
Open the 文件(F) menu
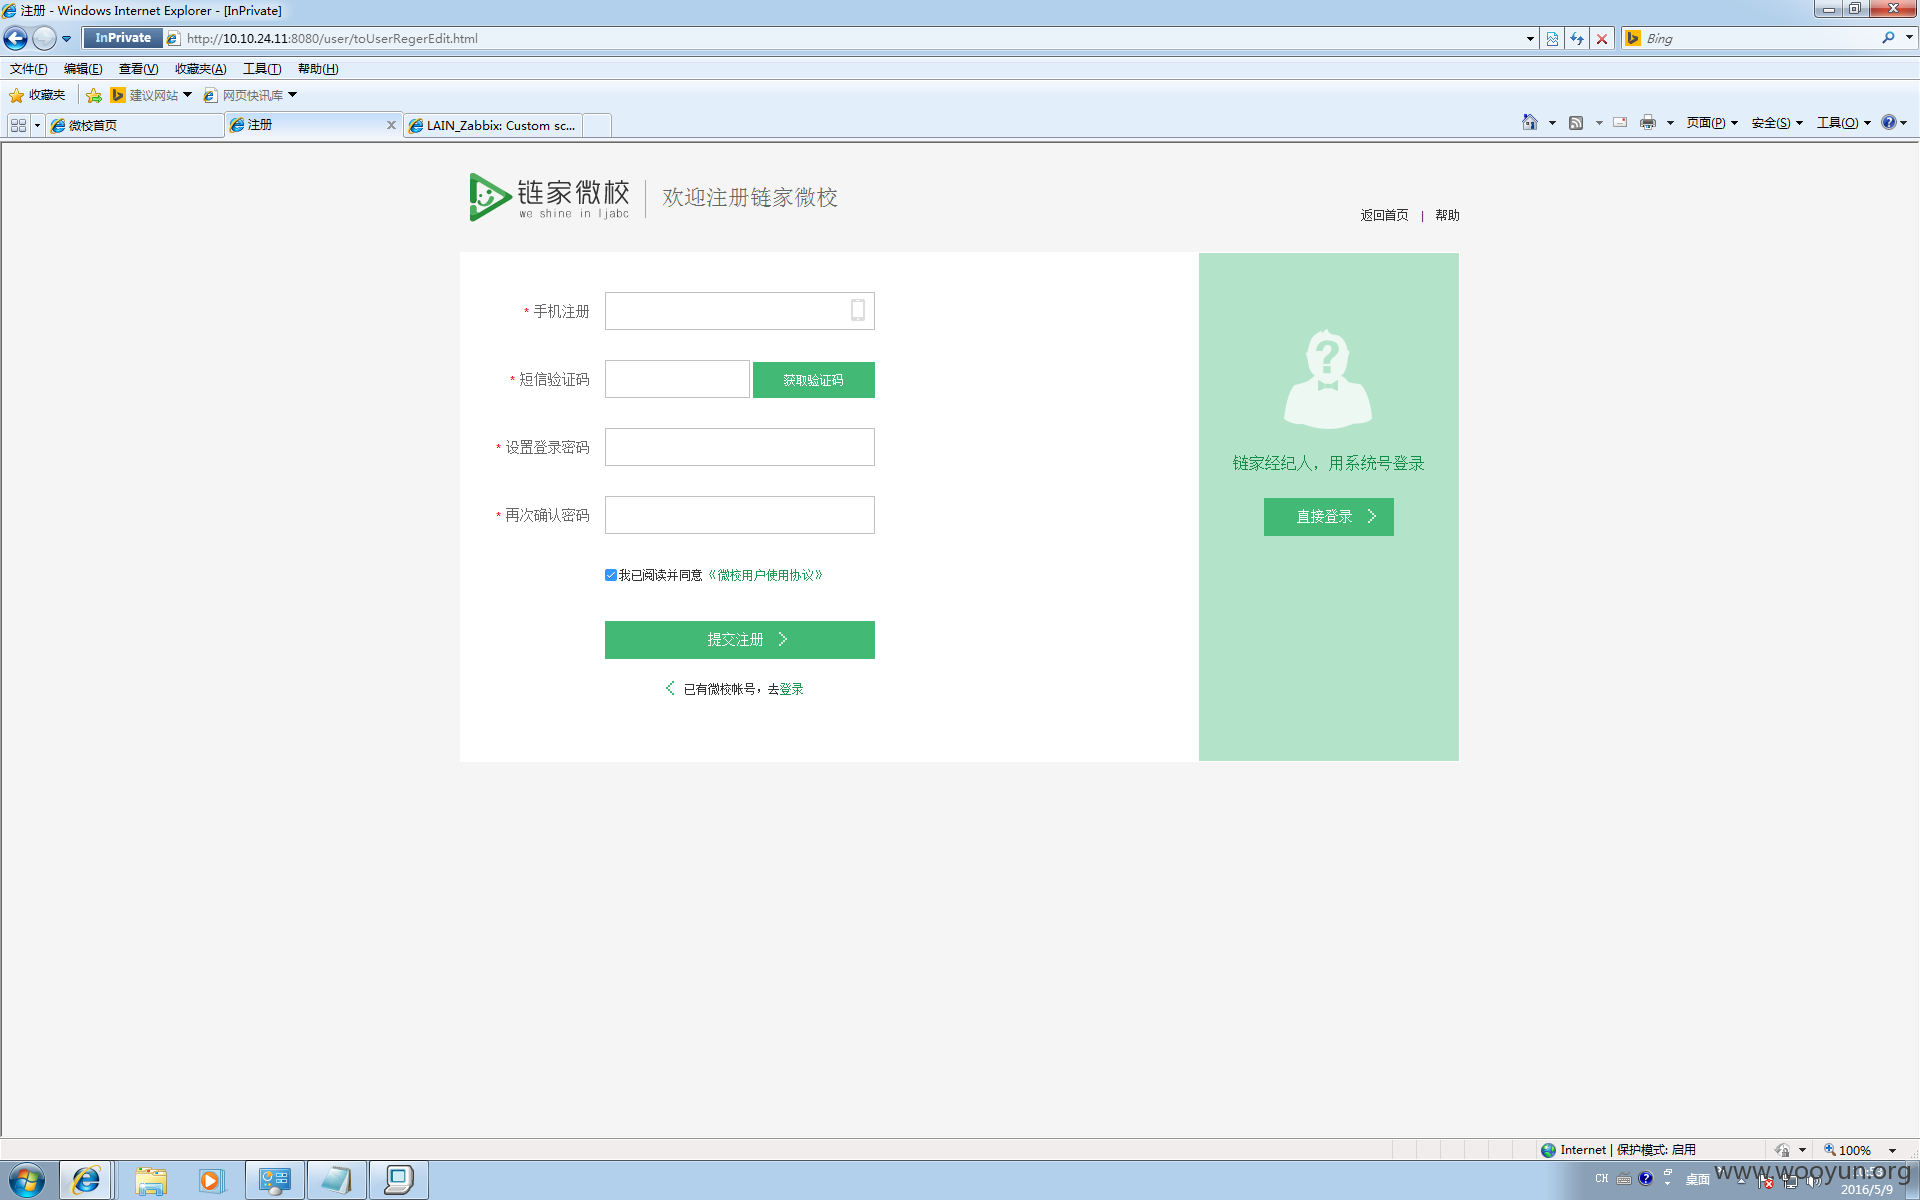click(28, 69)
